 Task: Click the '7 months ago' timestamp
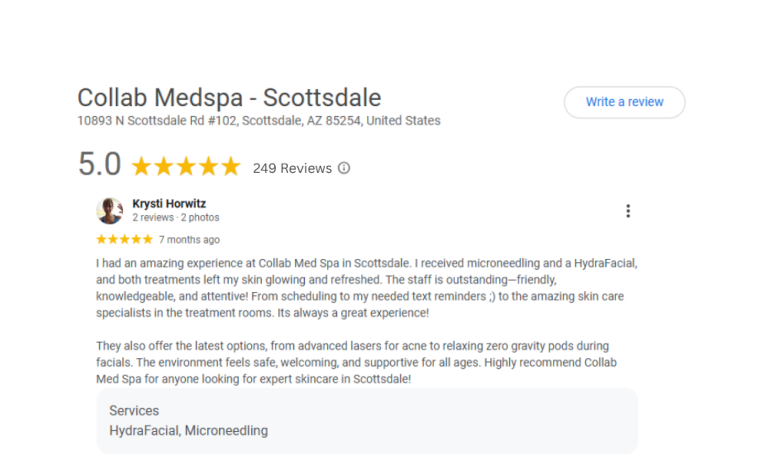coord(189,240)
